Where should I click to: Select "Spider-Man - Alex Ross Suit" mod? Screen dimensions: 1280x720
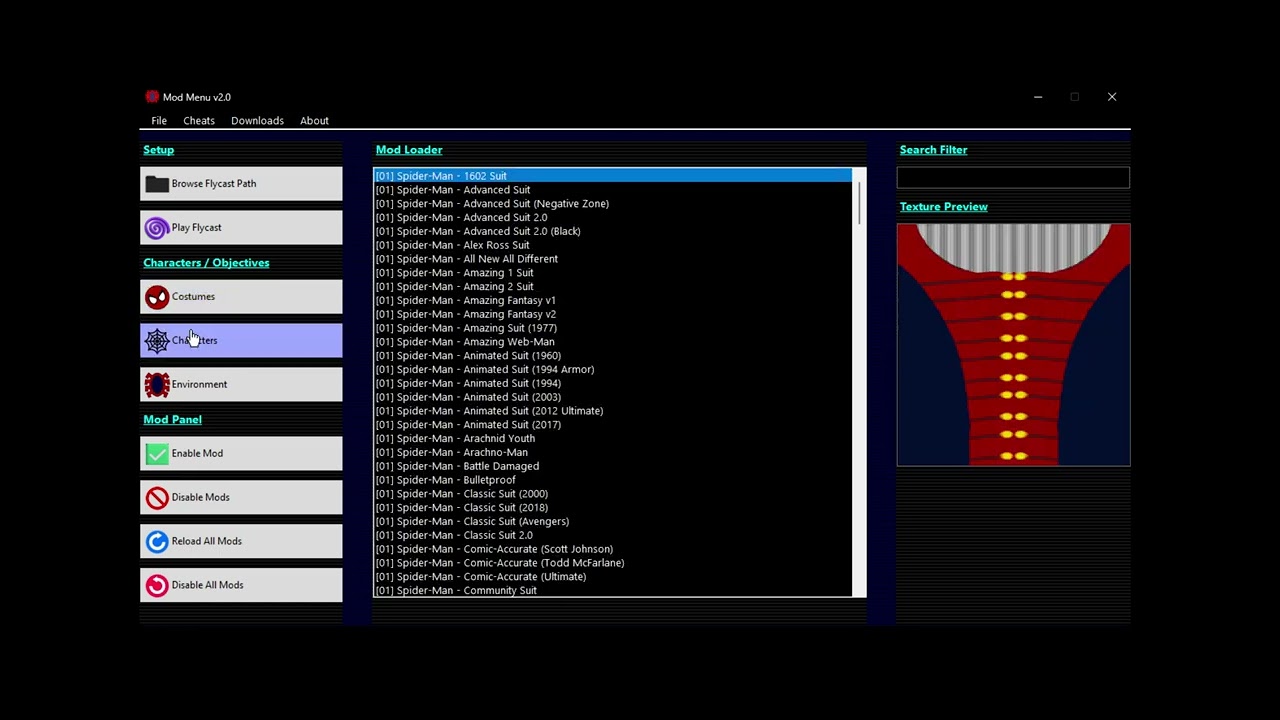(613, 245)
